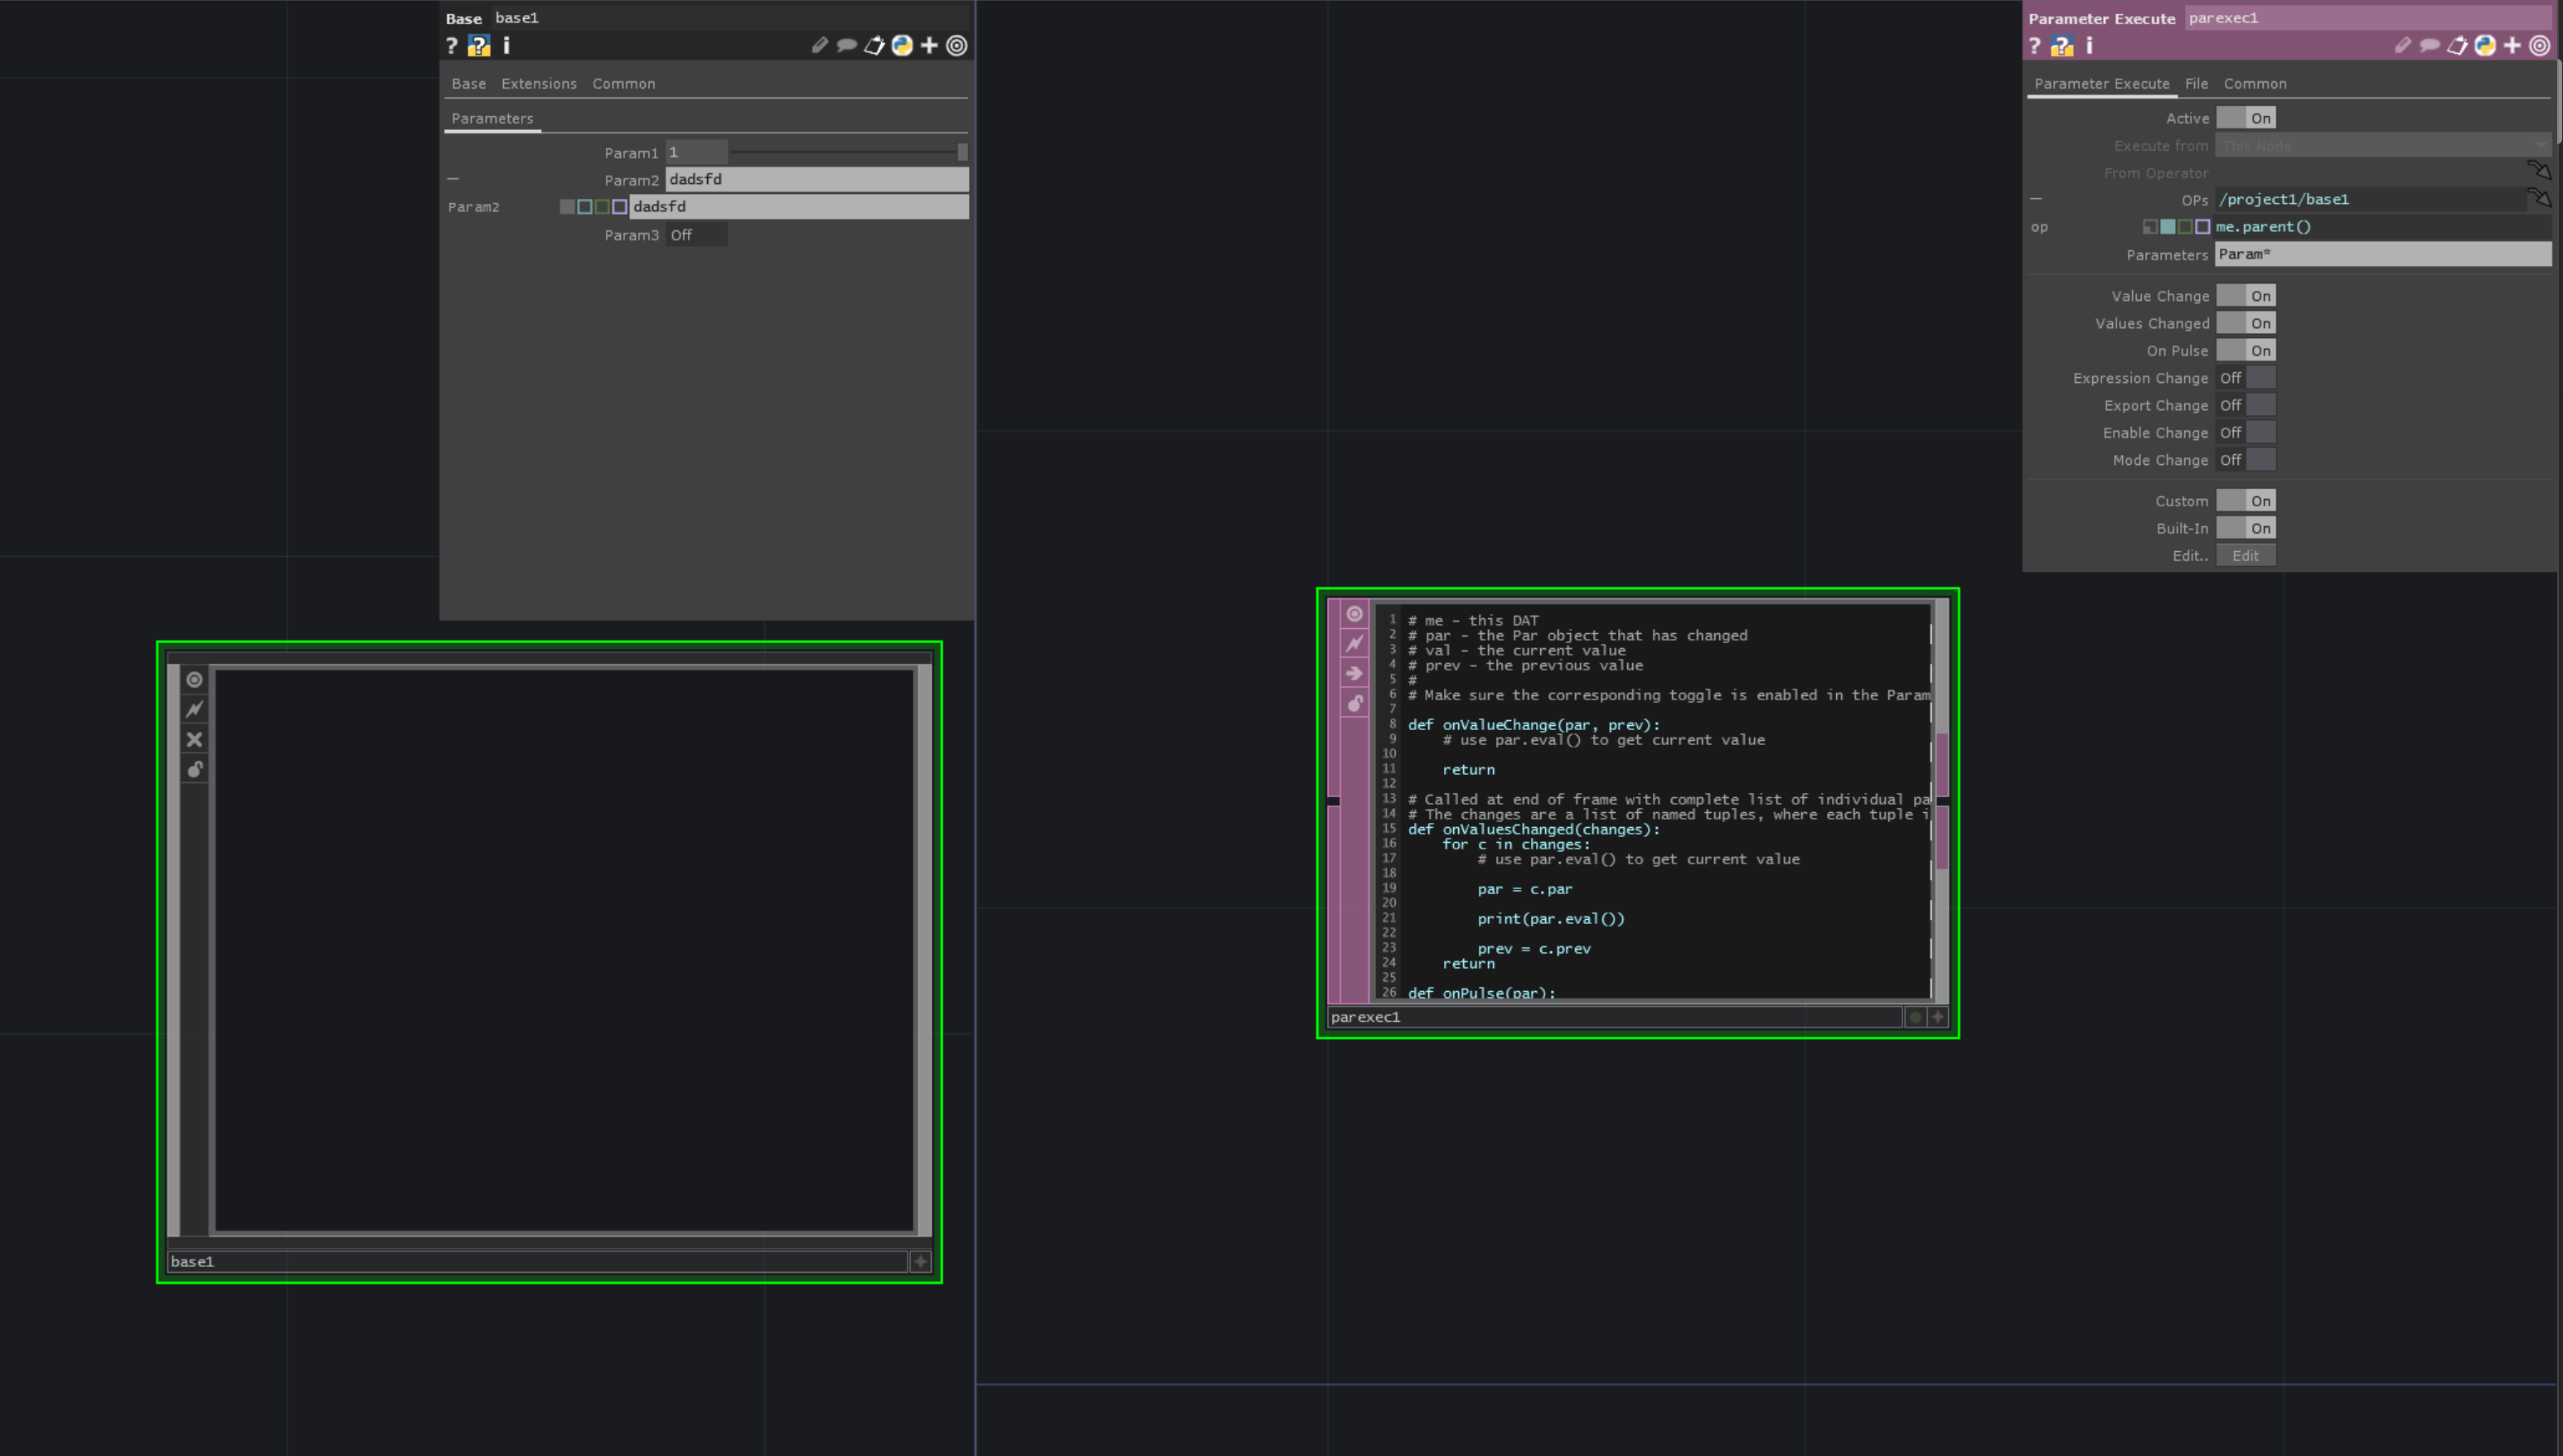Collapse the Param2 parameter with the minus
This screenshot has height=1456, width=2563.
[453, 178]
